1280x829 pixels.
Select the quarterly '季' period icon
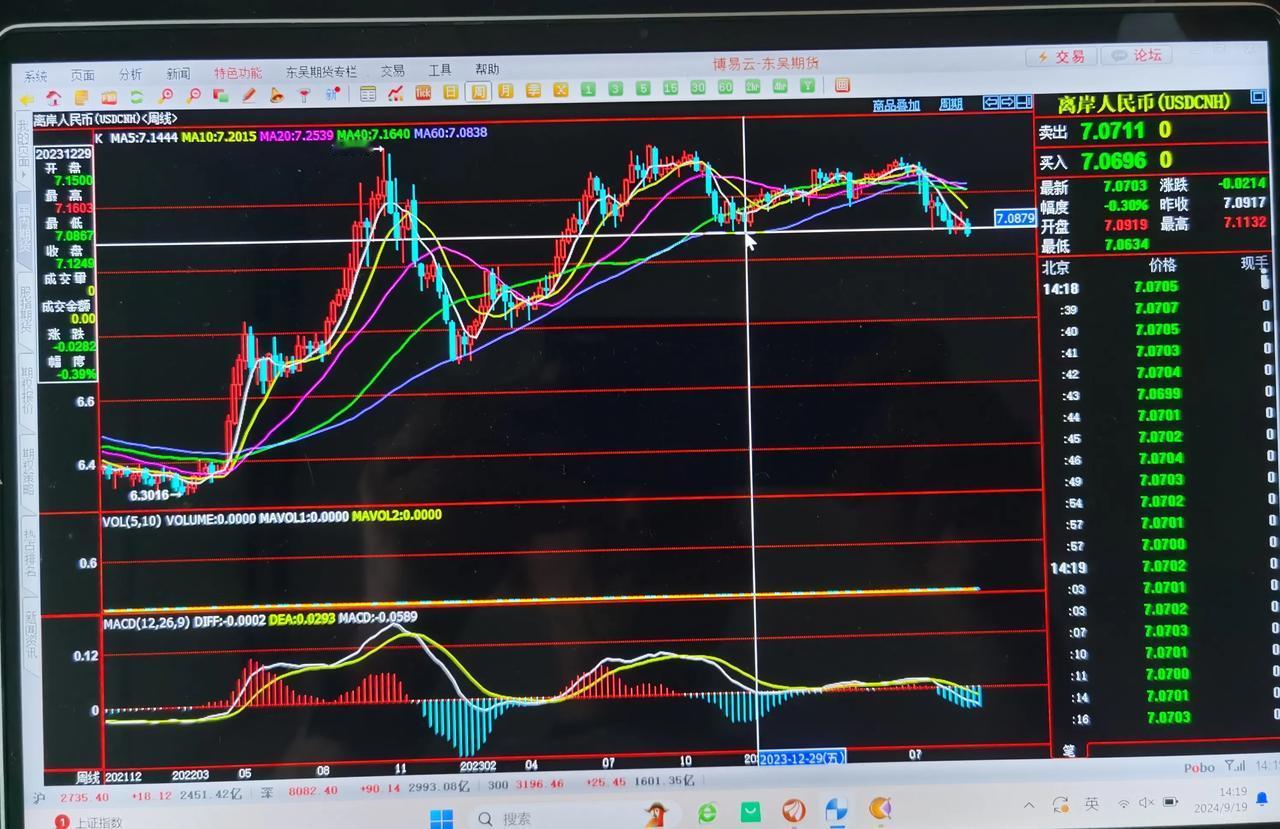pos(534,91)
